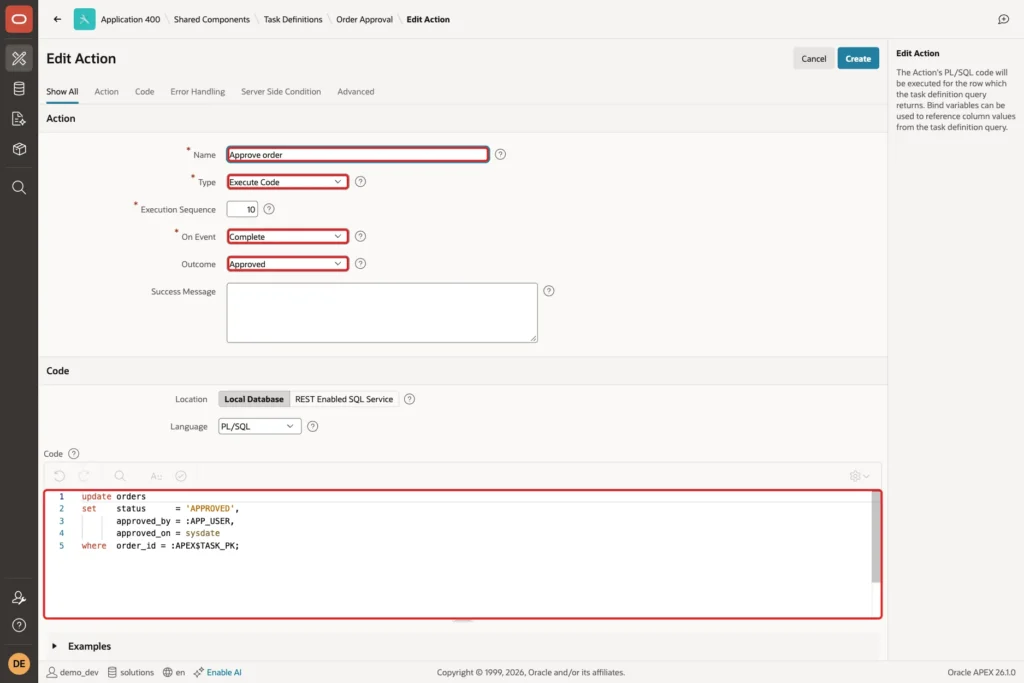
Task: Focus the Name input field
Action: click(x=358, y=154)
